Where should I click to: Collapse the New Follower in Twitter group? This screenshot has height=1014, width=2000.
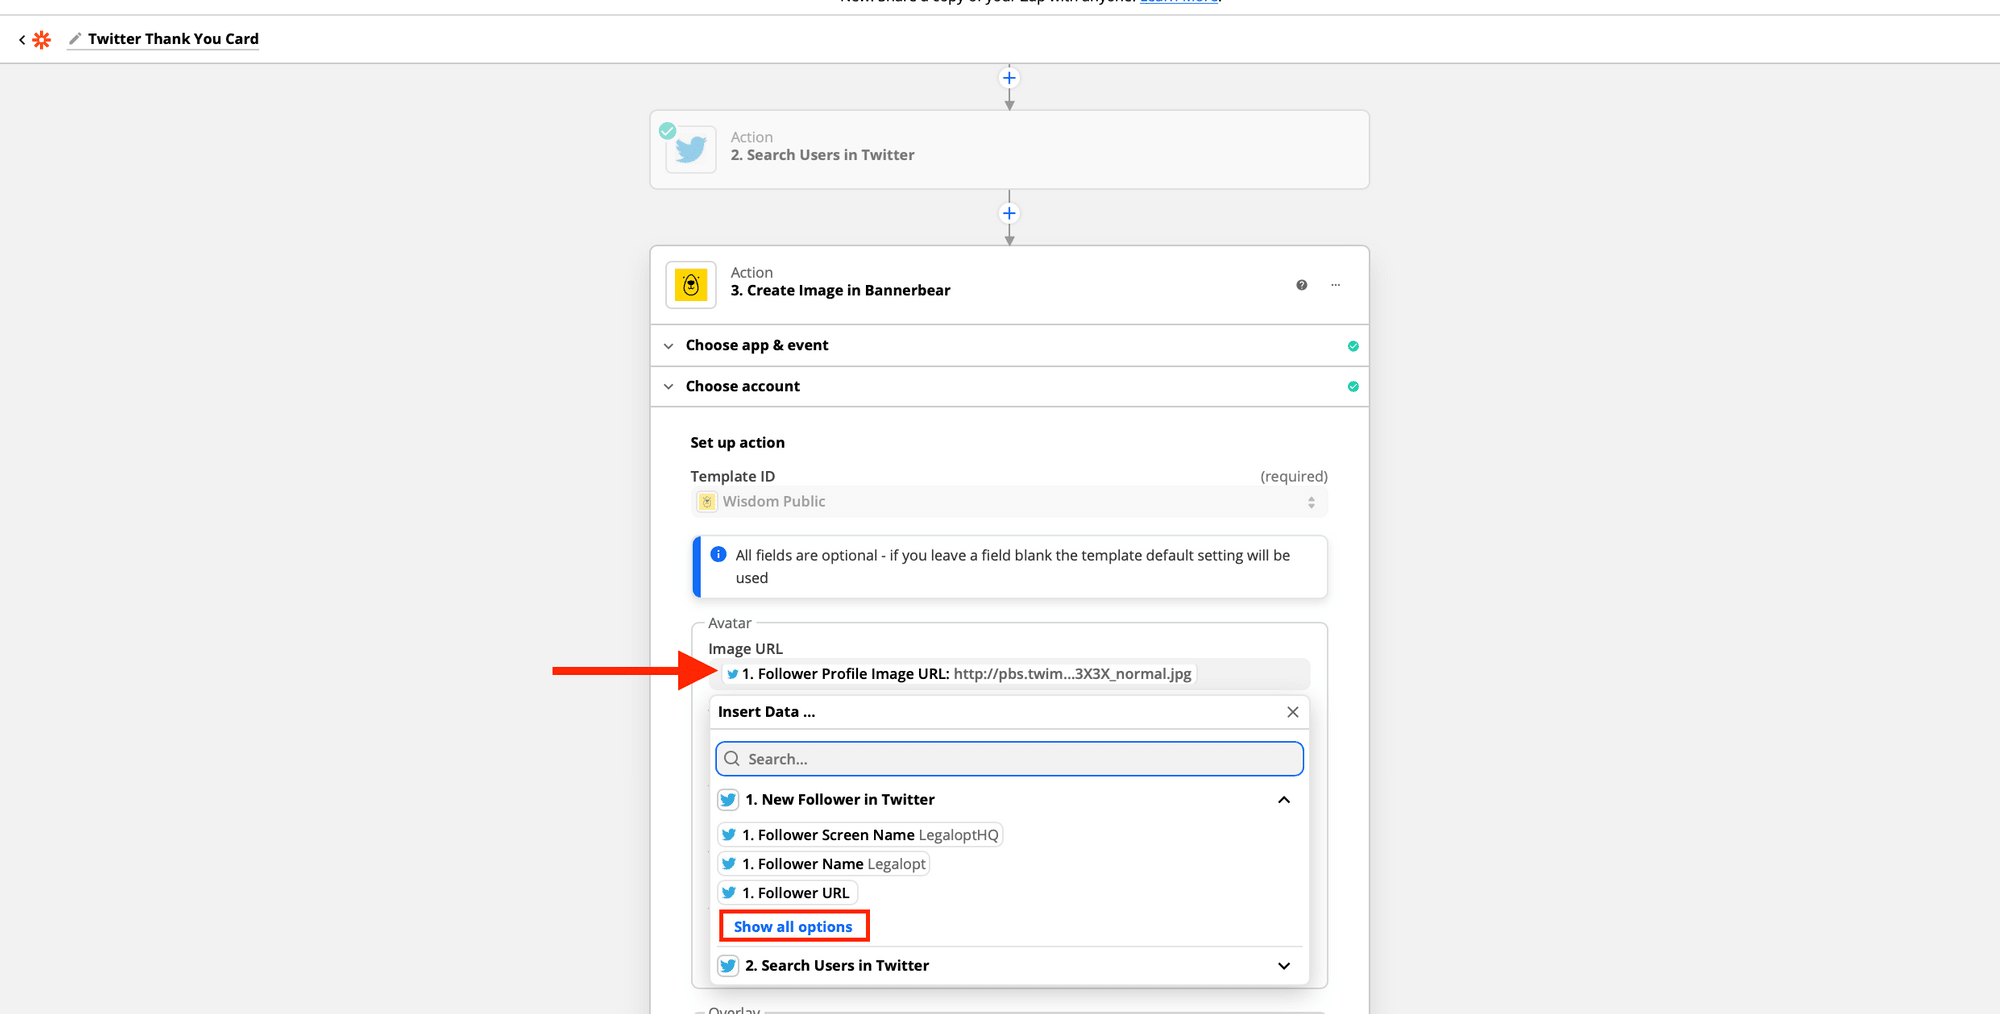(1284, 800)
